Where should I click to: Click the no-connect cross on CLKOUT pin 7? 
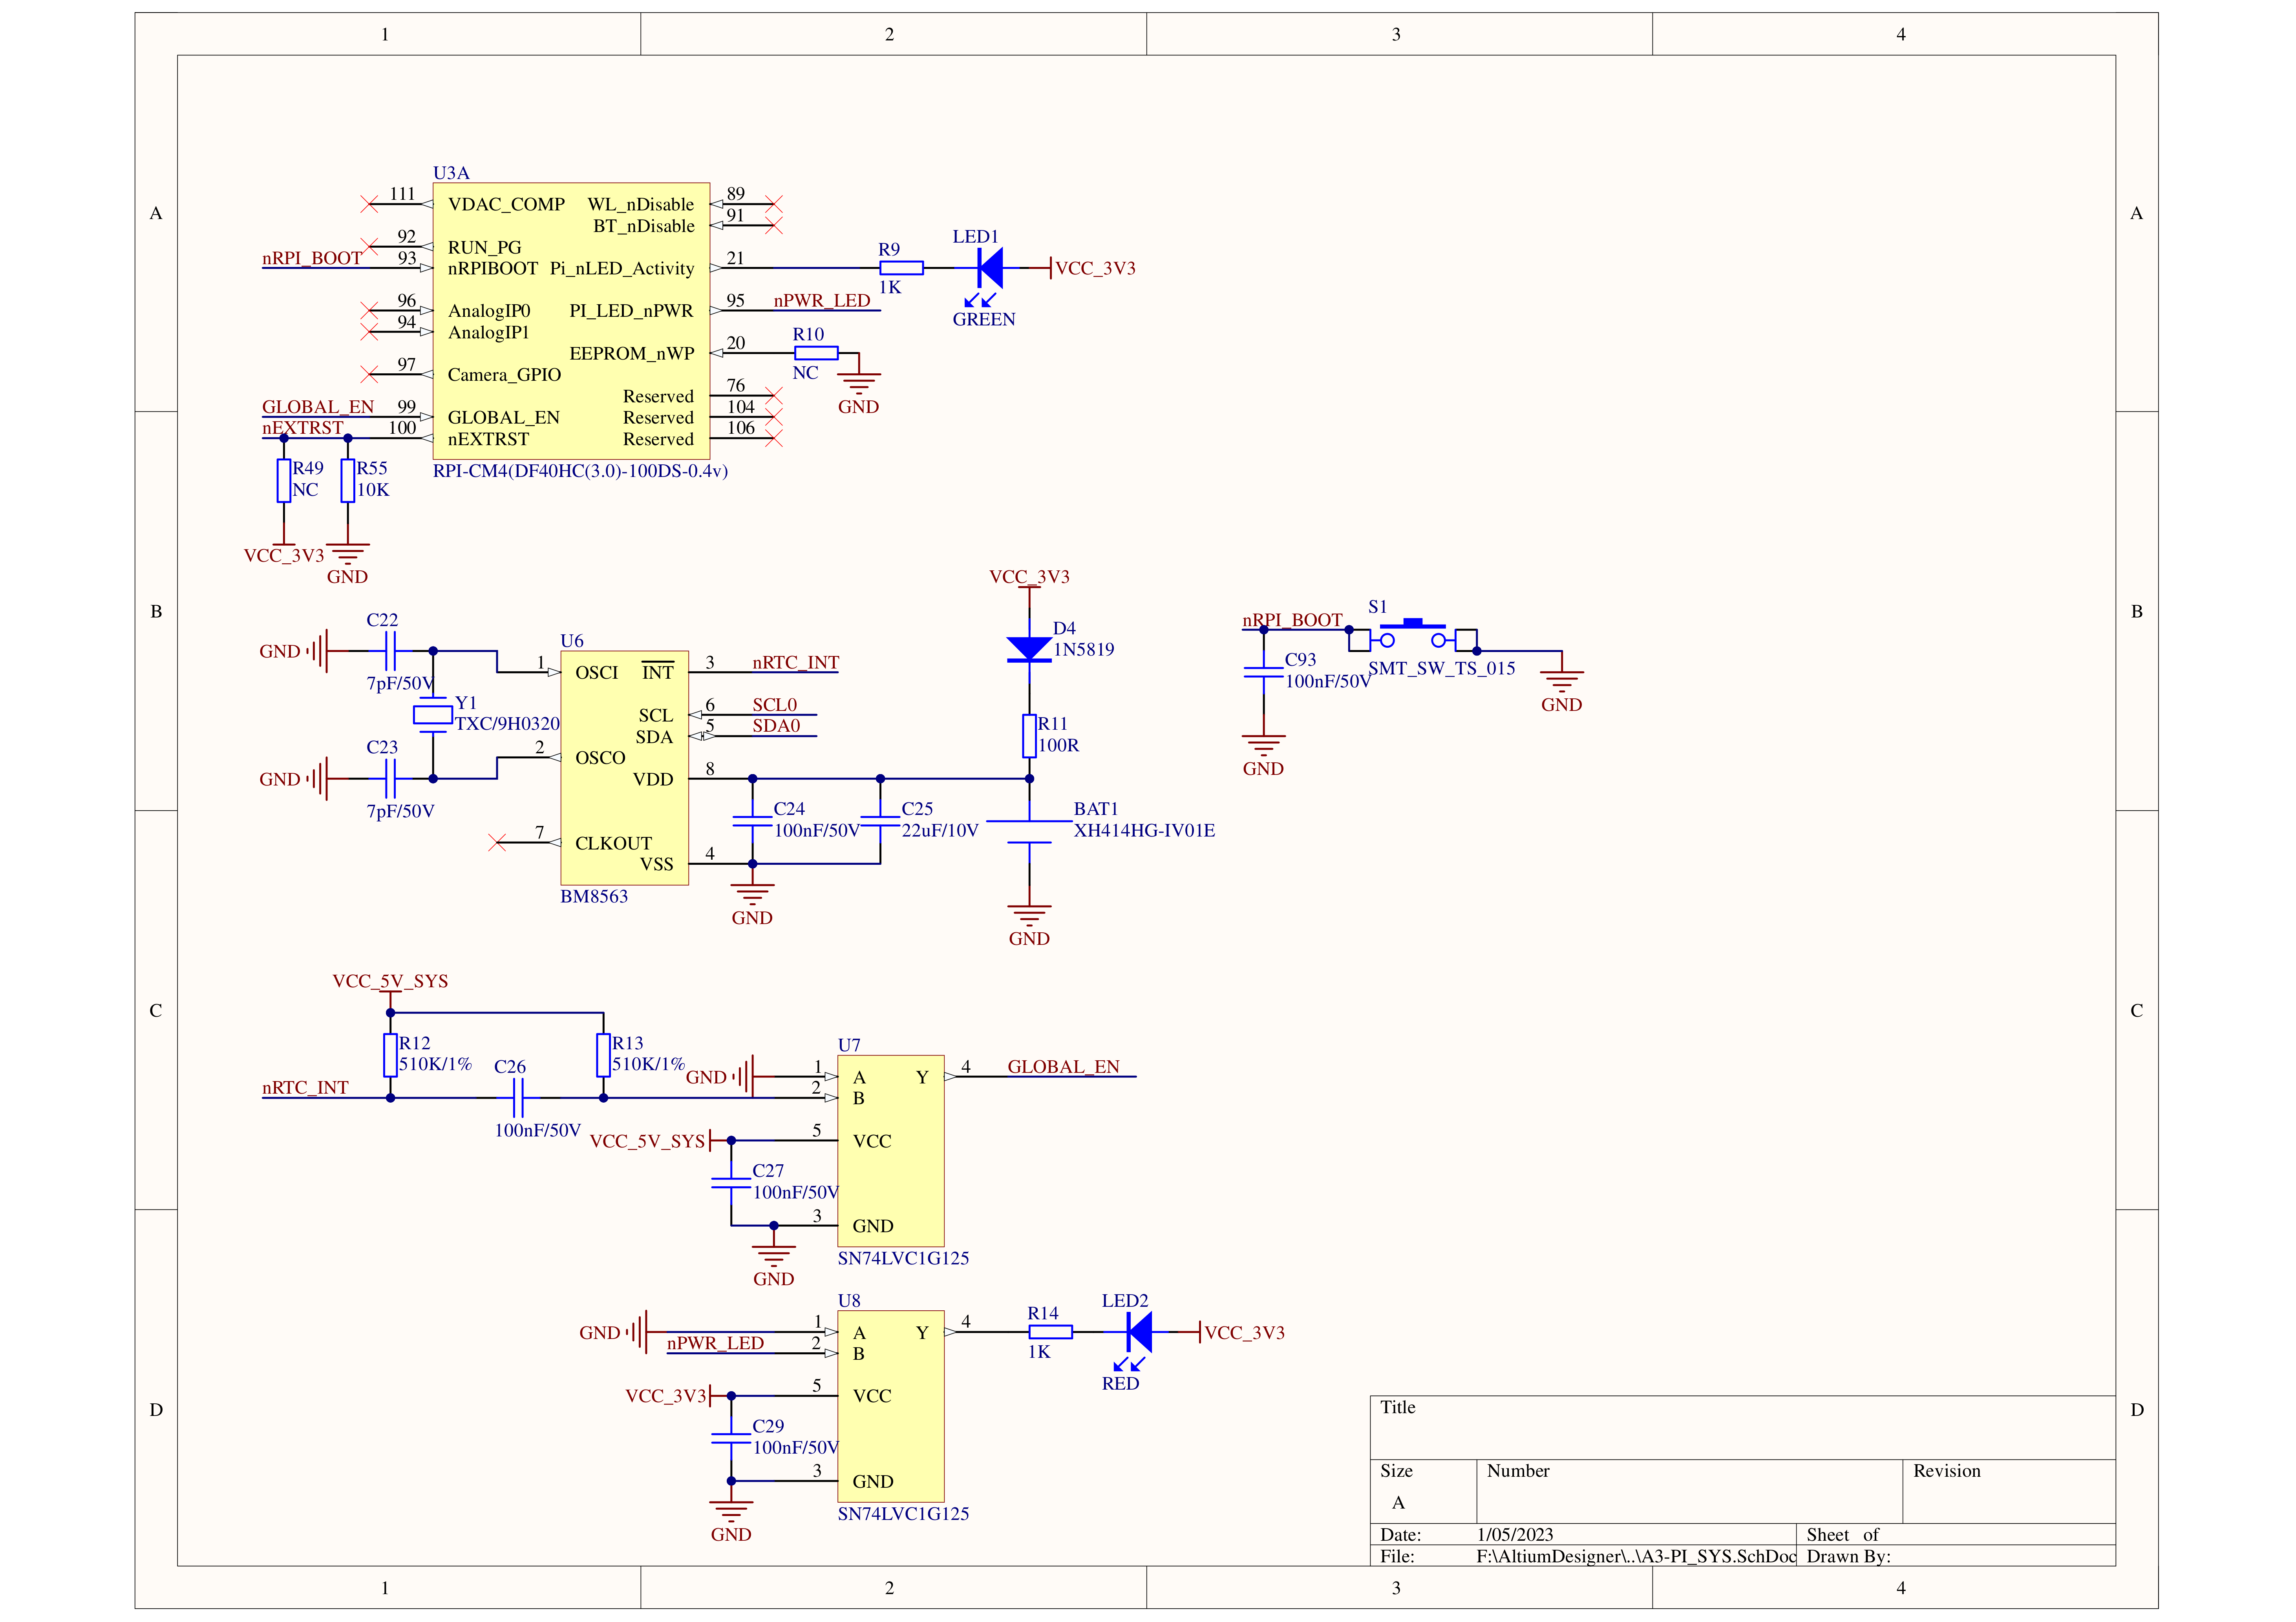point(497,843)
